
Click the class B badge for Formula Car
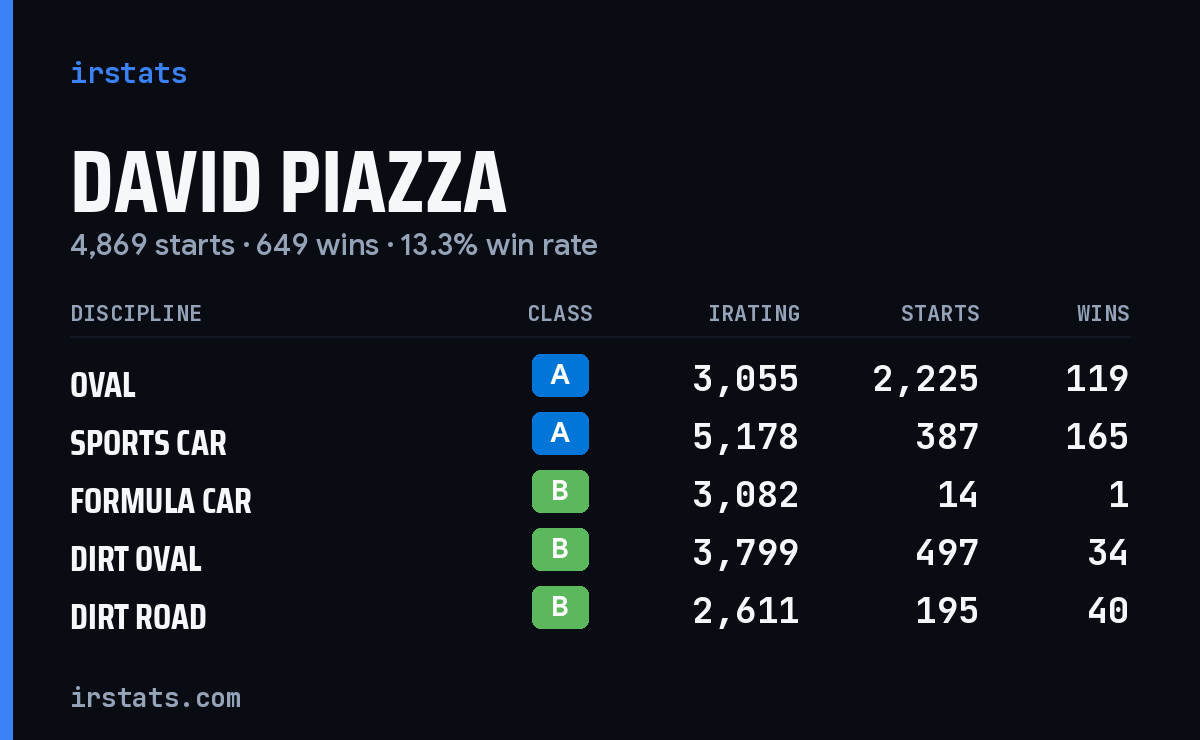560,491
